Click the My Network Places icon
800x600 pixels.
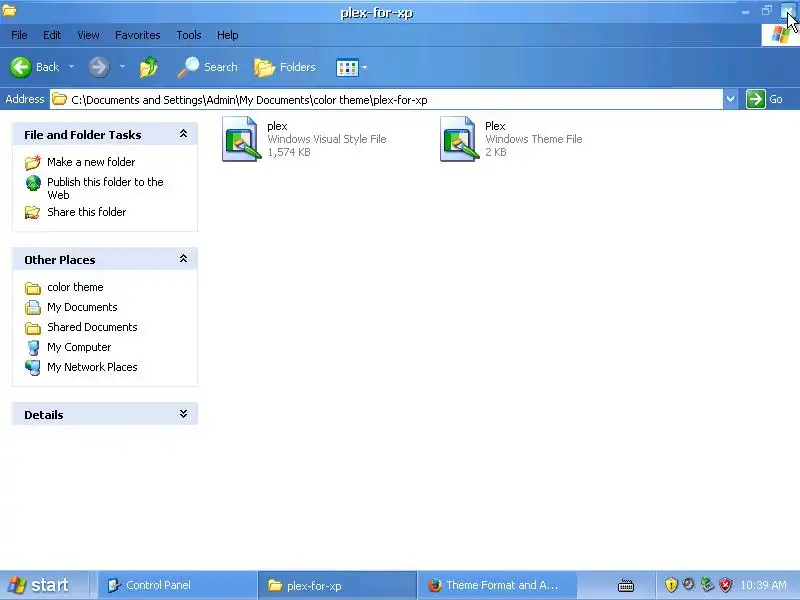click(x=33, y=367)
